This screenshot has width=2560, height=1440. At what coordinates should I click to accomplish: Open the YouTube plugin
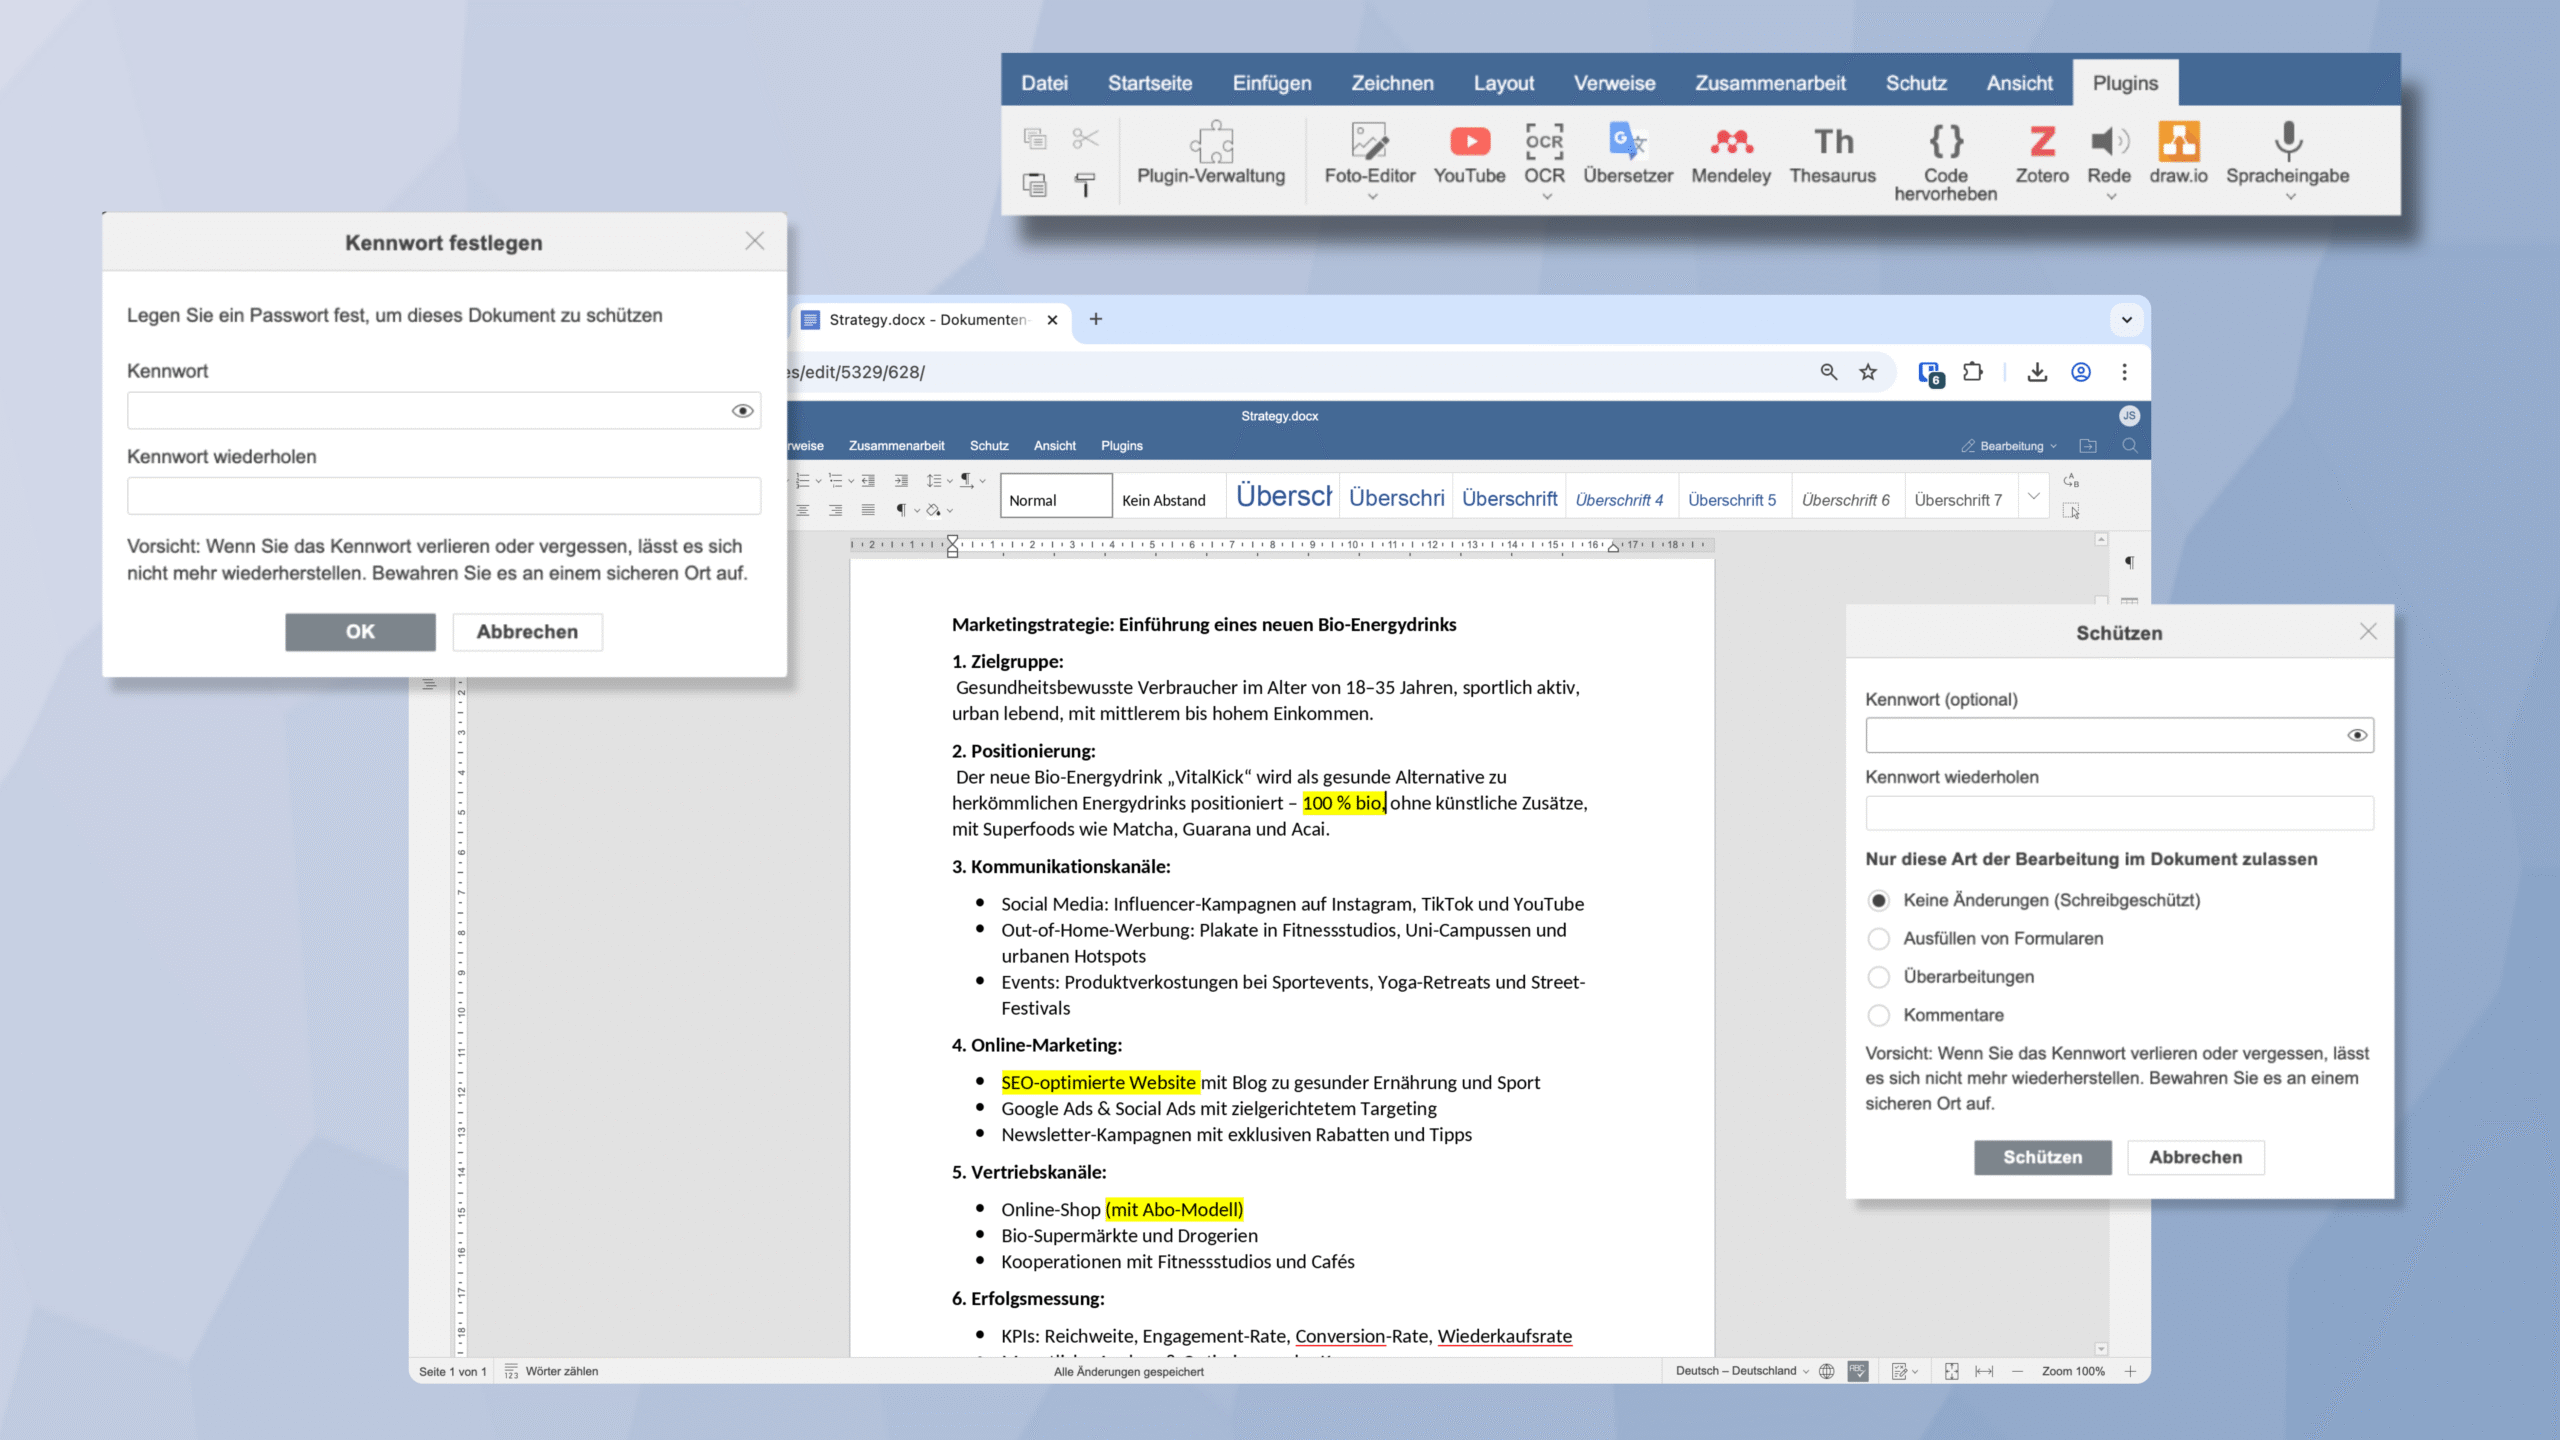pyautogui.click(x=1469, y=154)
